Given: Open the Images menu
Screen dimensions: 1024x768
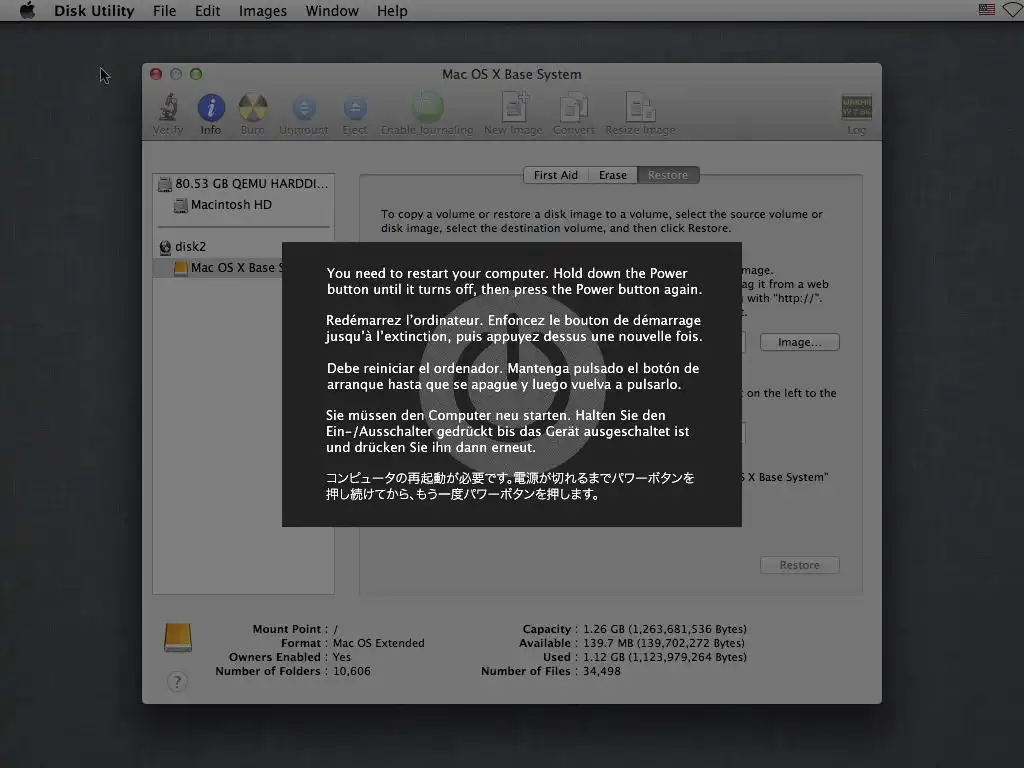Looking at the screenshot, I should coord(263,10).
